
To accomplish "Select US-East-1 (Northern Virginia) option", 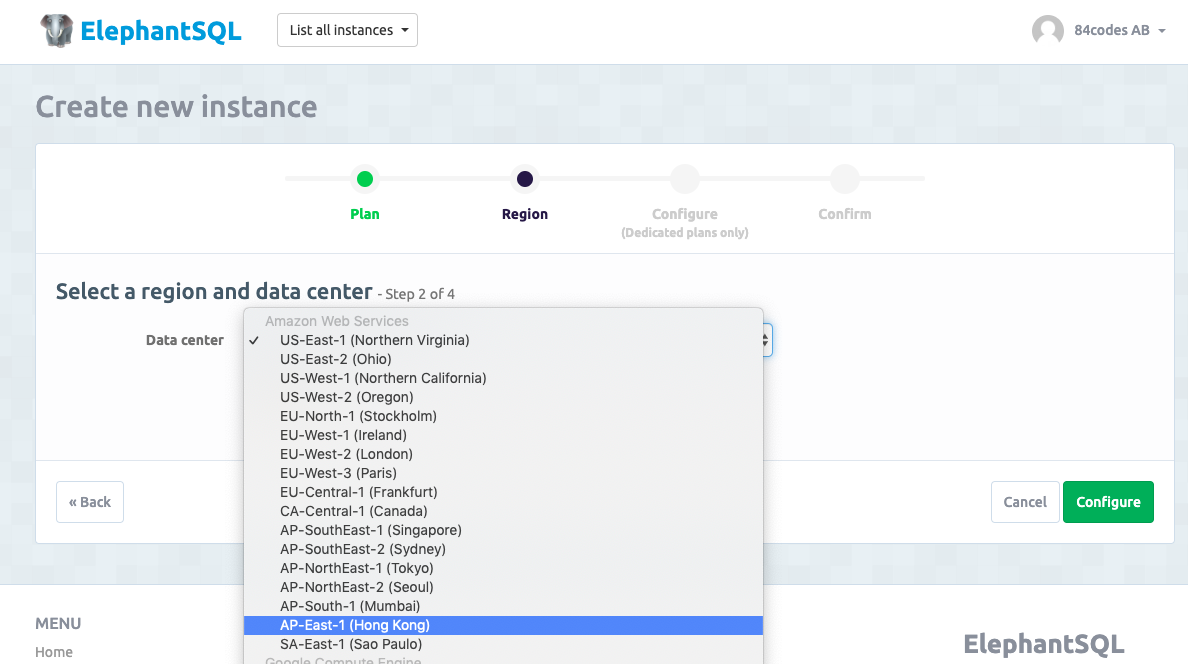I will [x=374, y=340].
